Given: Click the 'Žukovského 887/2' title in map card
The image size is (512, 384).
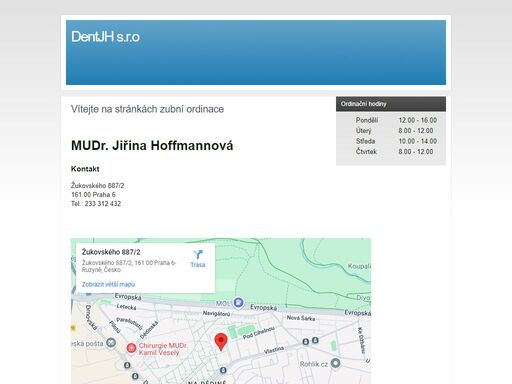Looking at the screenshot, I should 111,252.
